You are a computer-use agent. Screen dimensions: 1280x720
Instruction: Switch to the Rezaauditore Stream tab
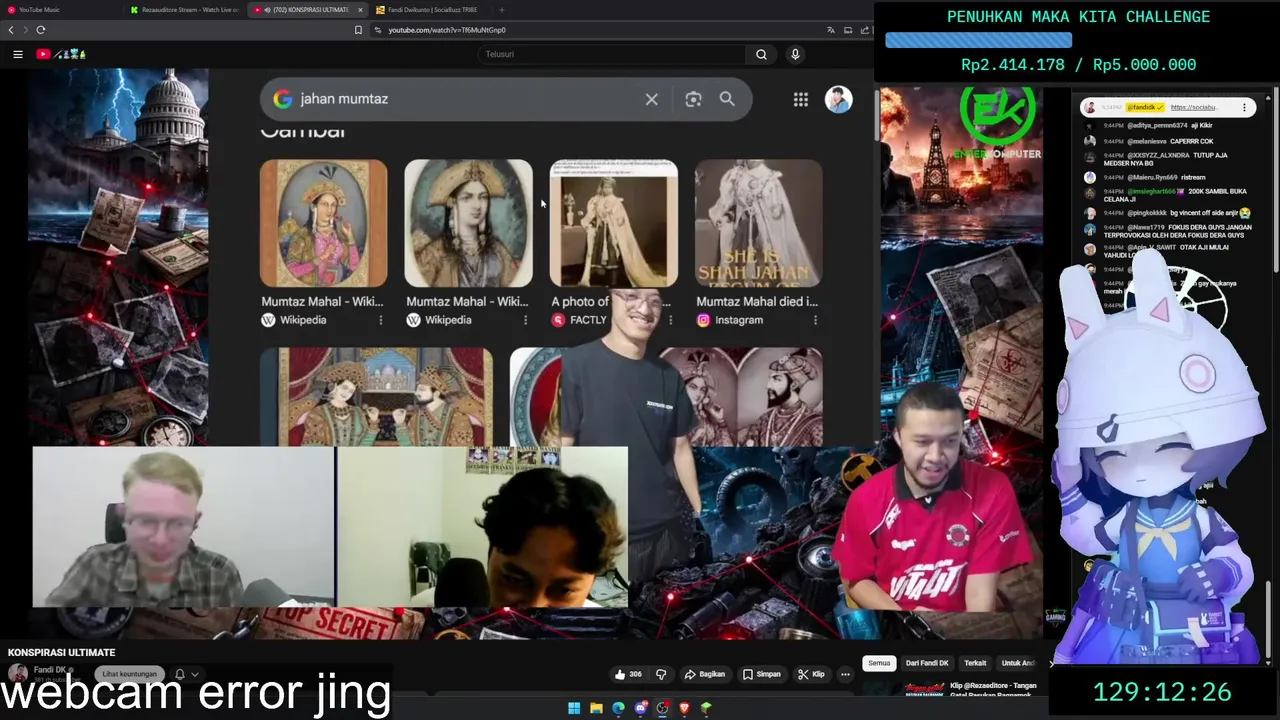185,10
